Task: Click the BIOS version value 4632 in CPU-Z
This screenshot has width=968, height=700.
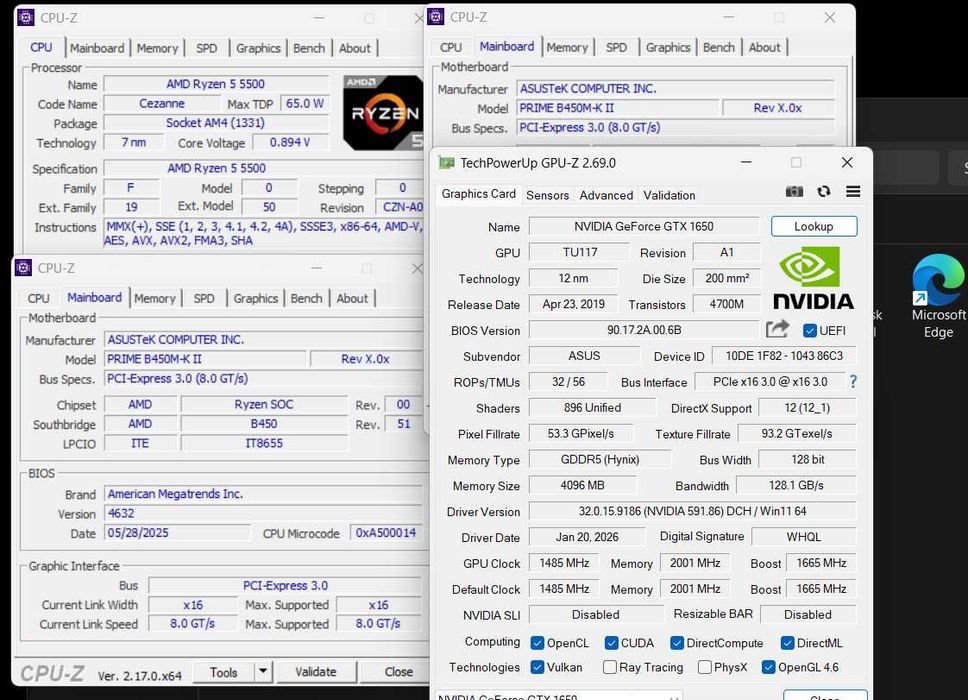Action: click(x=262, y=513)
